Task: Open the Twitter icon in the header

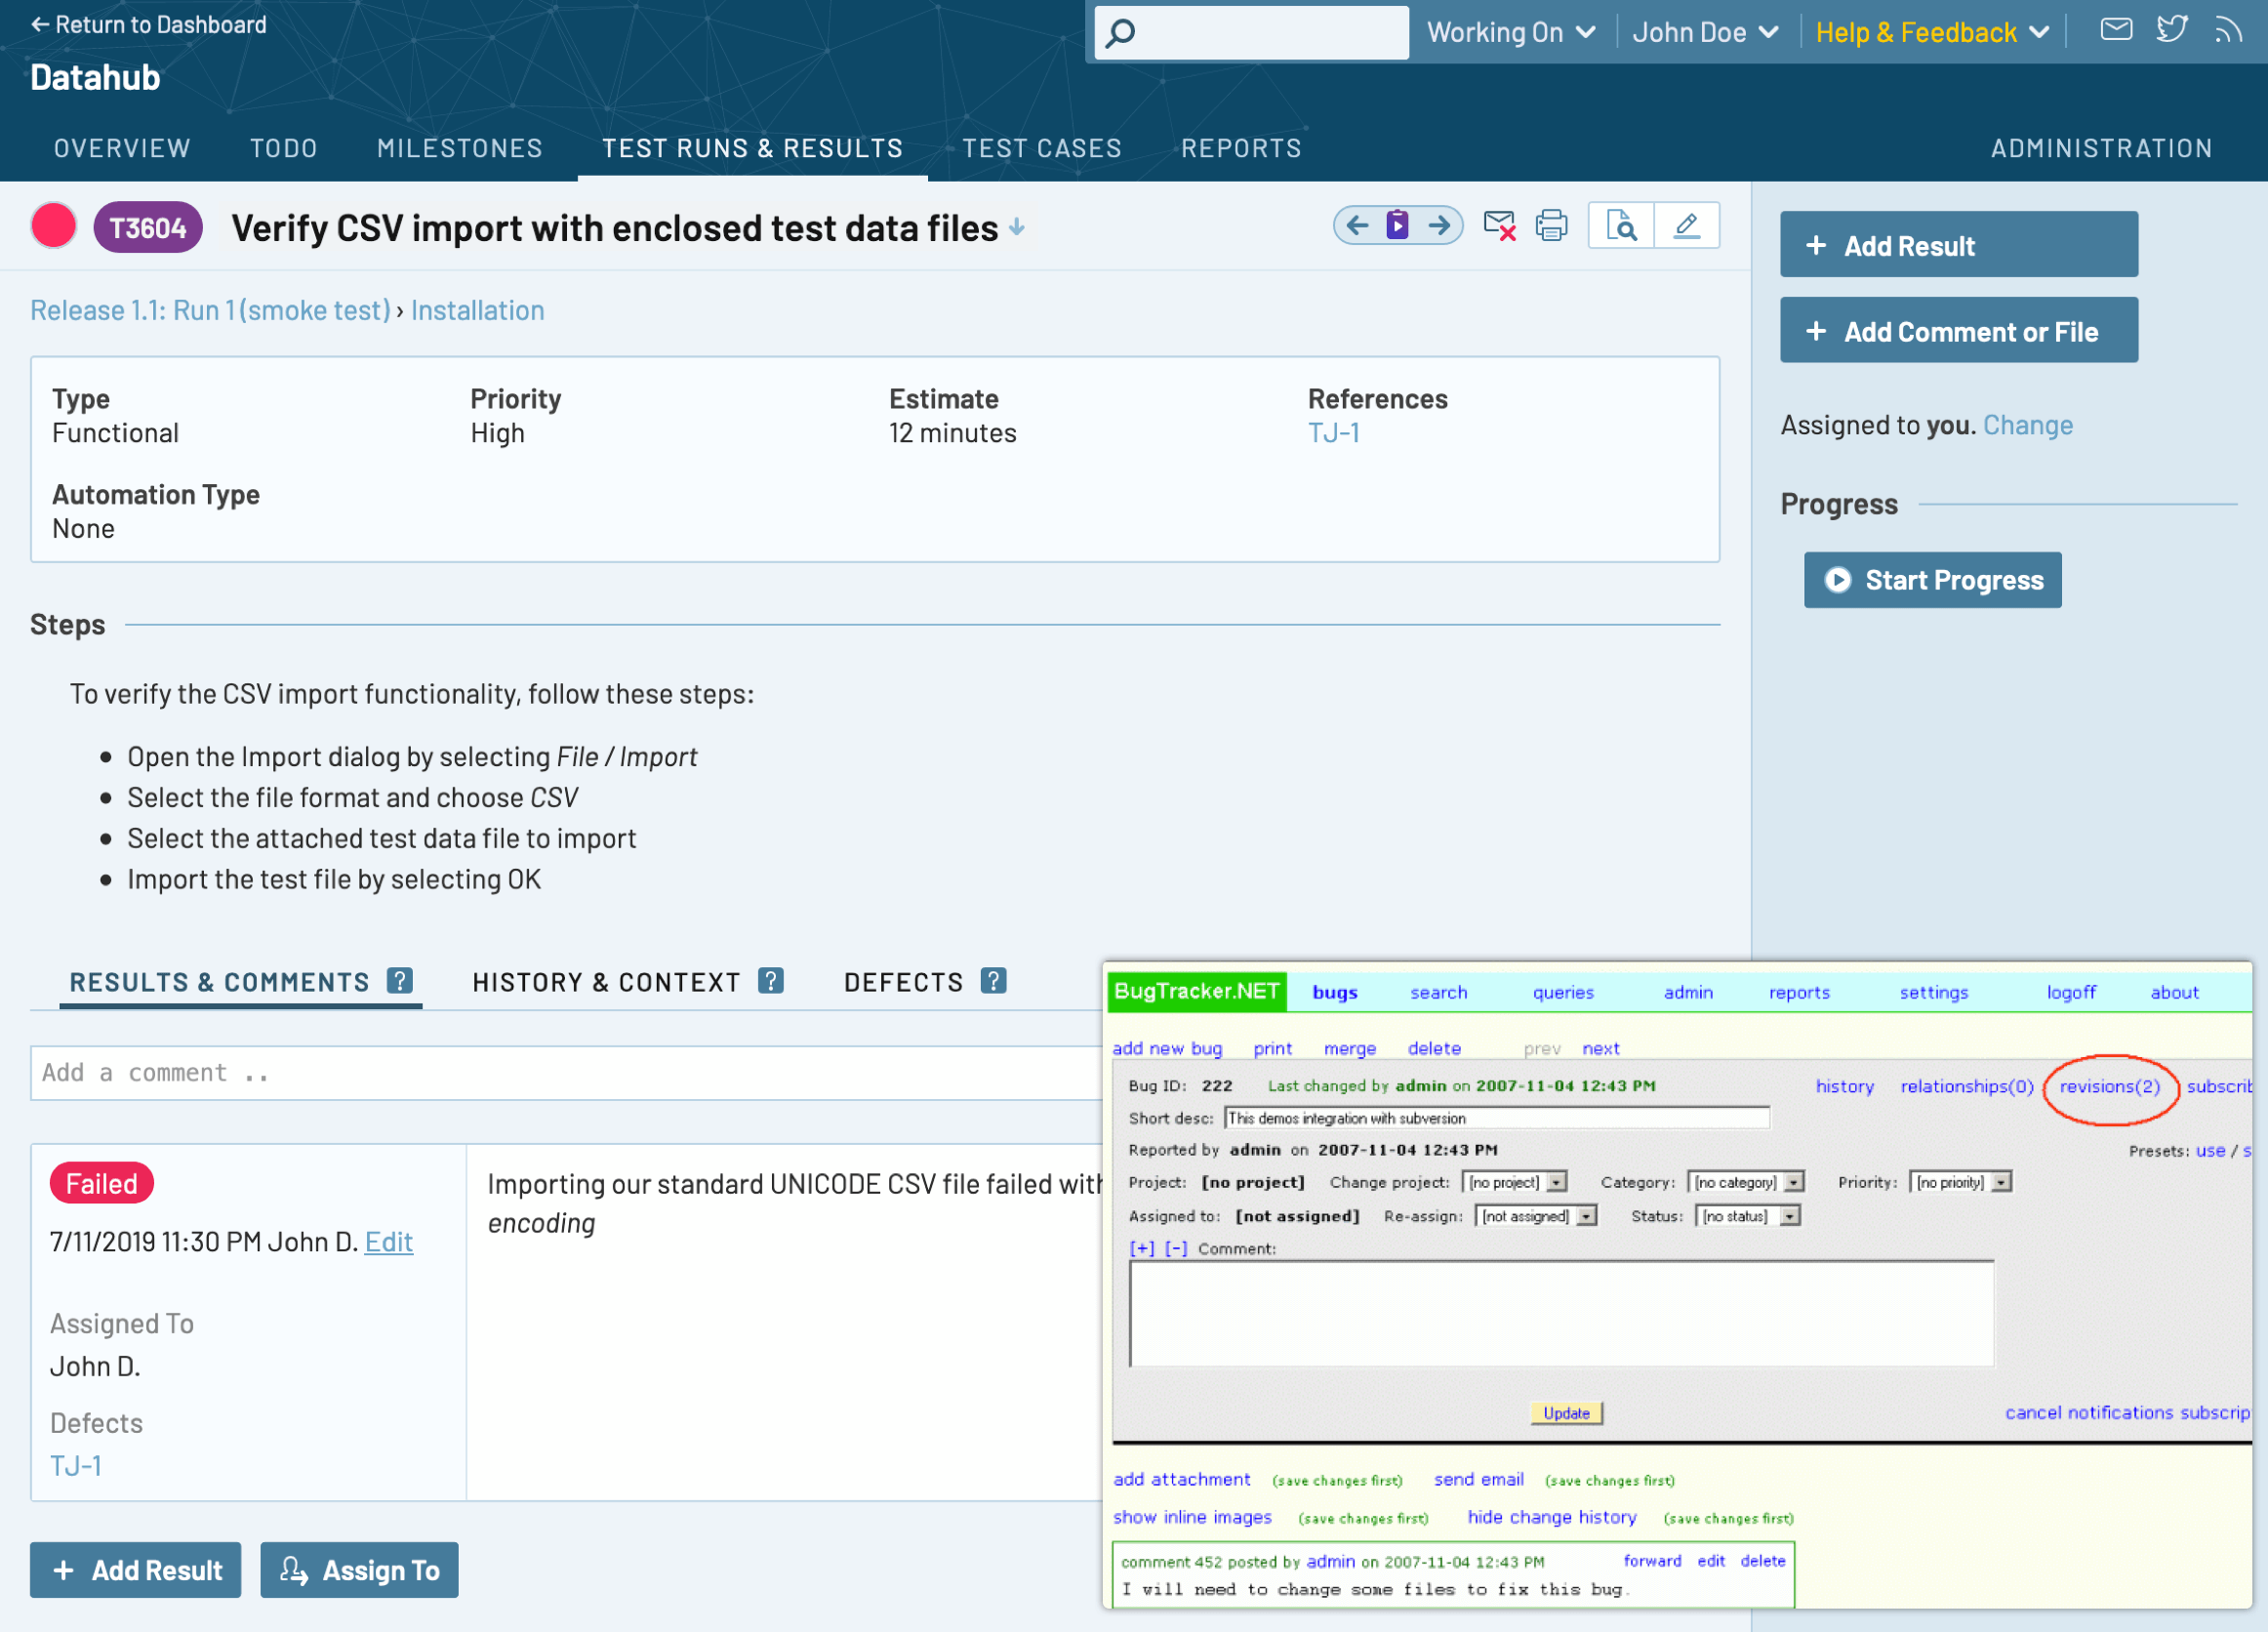Action: pos(2172,30)
